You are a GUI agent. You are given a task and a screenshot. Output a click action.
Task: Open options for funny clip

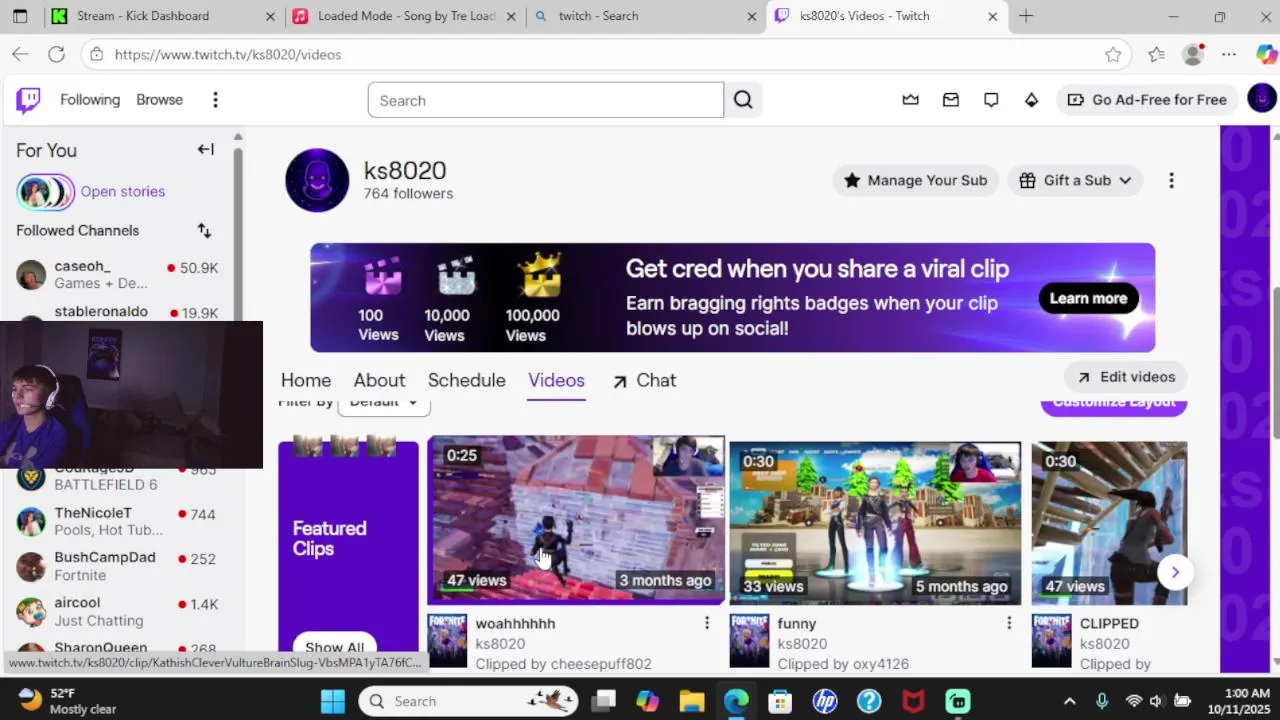(1008, 623)
